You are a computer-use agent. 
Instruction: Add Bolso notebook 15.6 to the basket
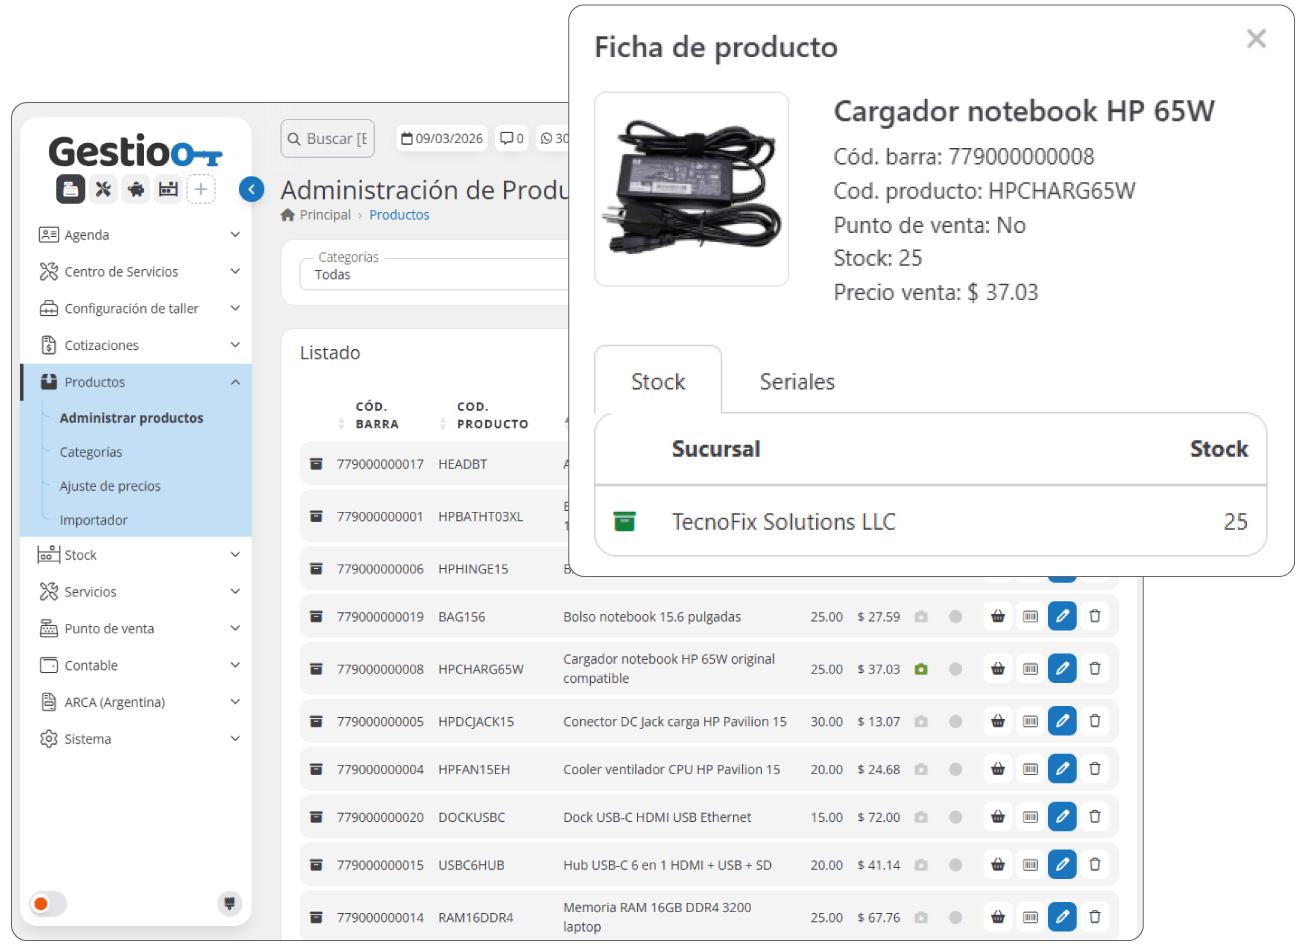click(x=998, y=617)
